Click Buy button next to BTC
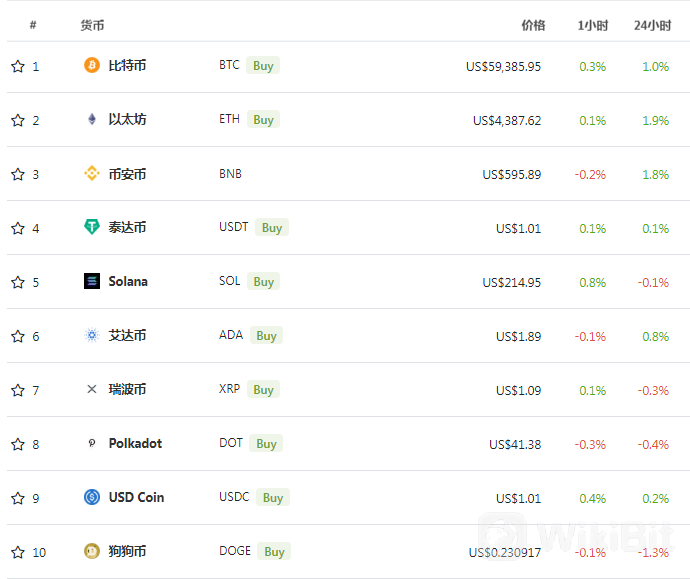The height and width of the screenshot is (579, 690). tap(263, 66)
